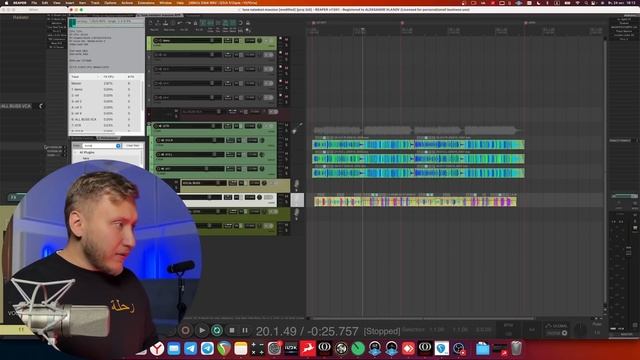Click the filter field in FX browser
This screenshot has width=640, height=360.
pyautogui.click(x=102, y=145)
